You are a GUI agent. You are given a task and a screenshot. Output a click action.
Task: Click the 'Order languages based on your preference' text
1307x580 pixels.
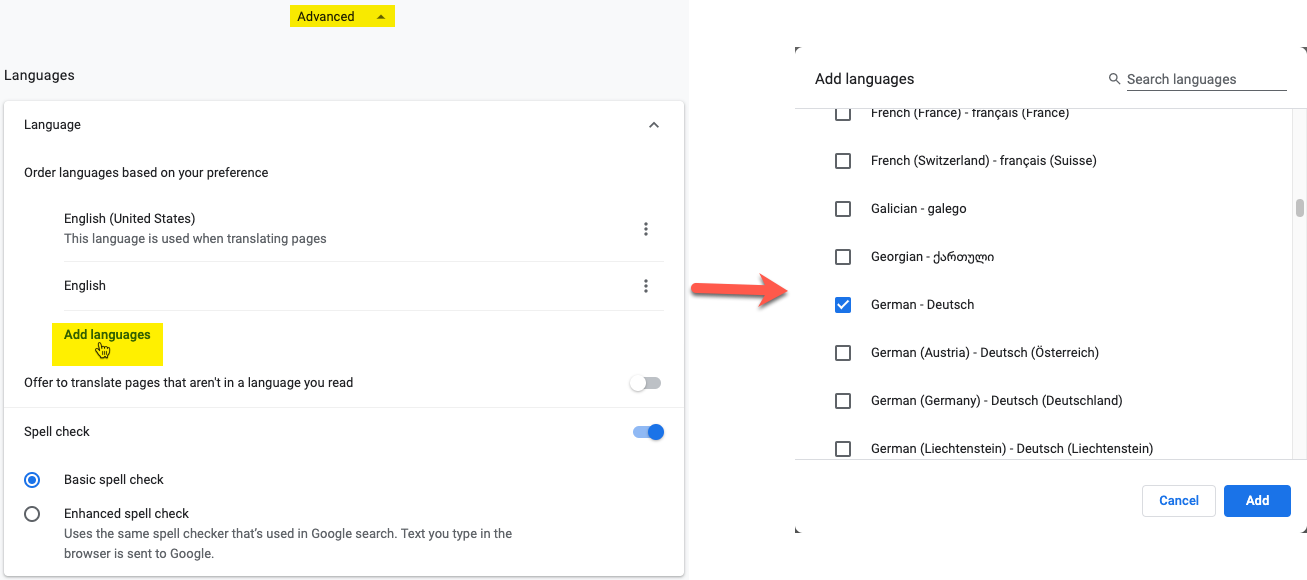146,173
